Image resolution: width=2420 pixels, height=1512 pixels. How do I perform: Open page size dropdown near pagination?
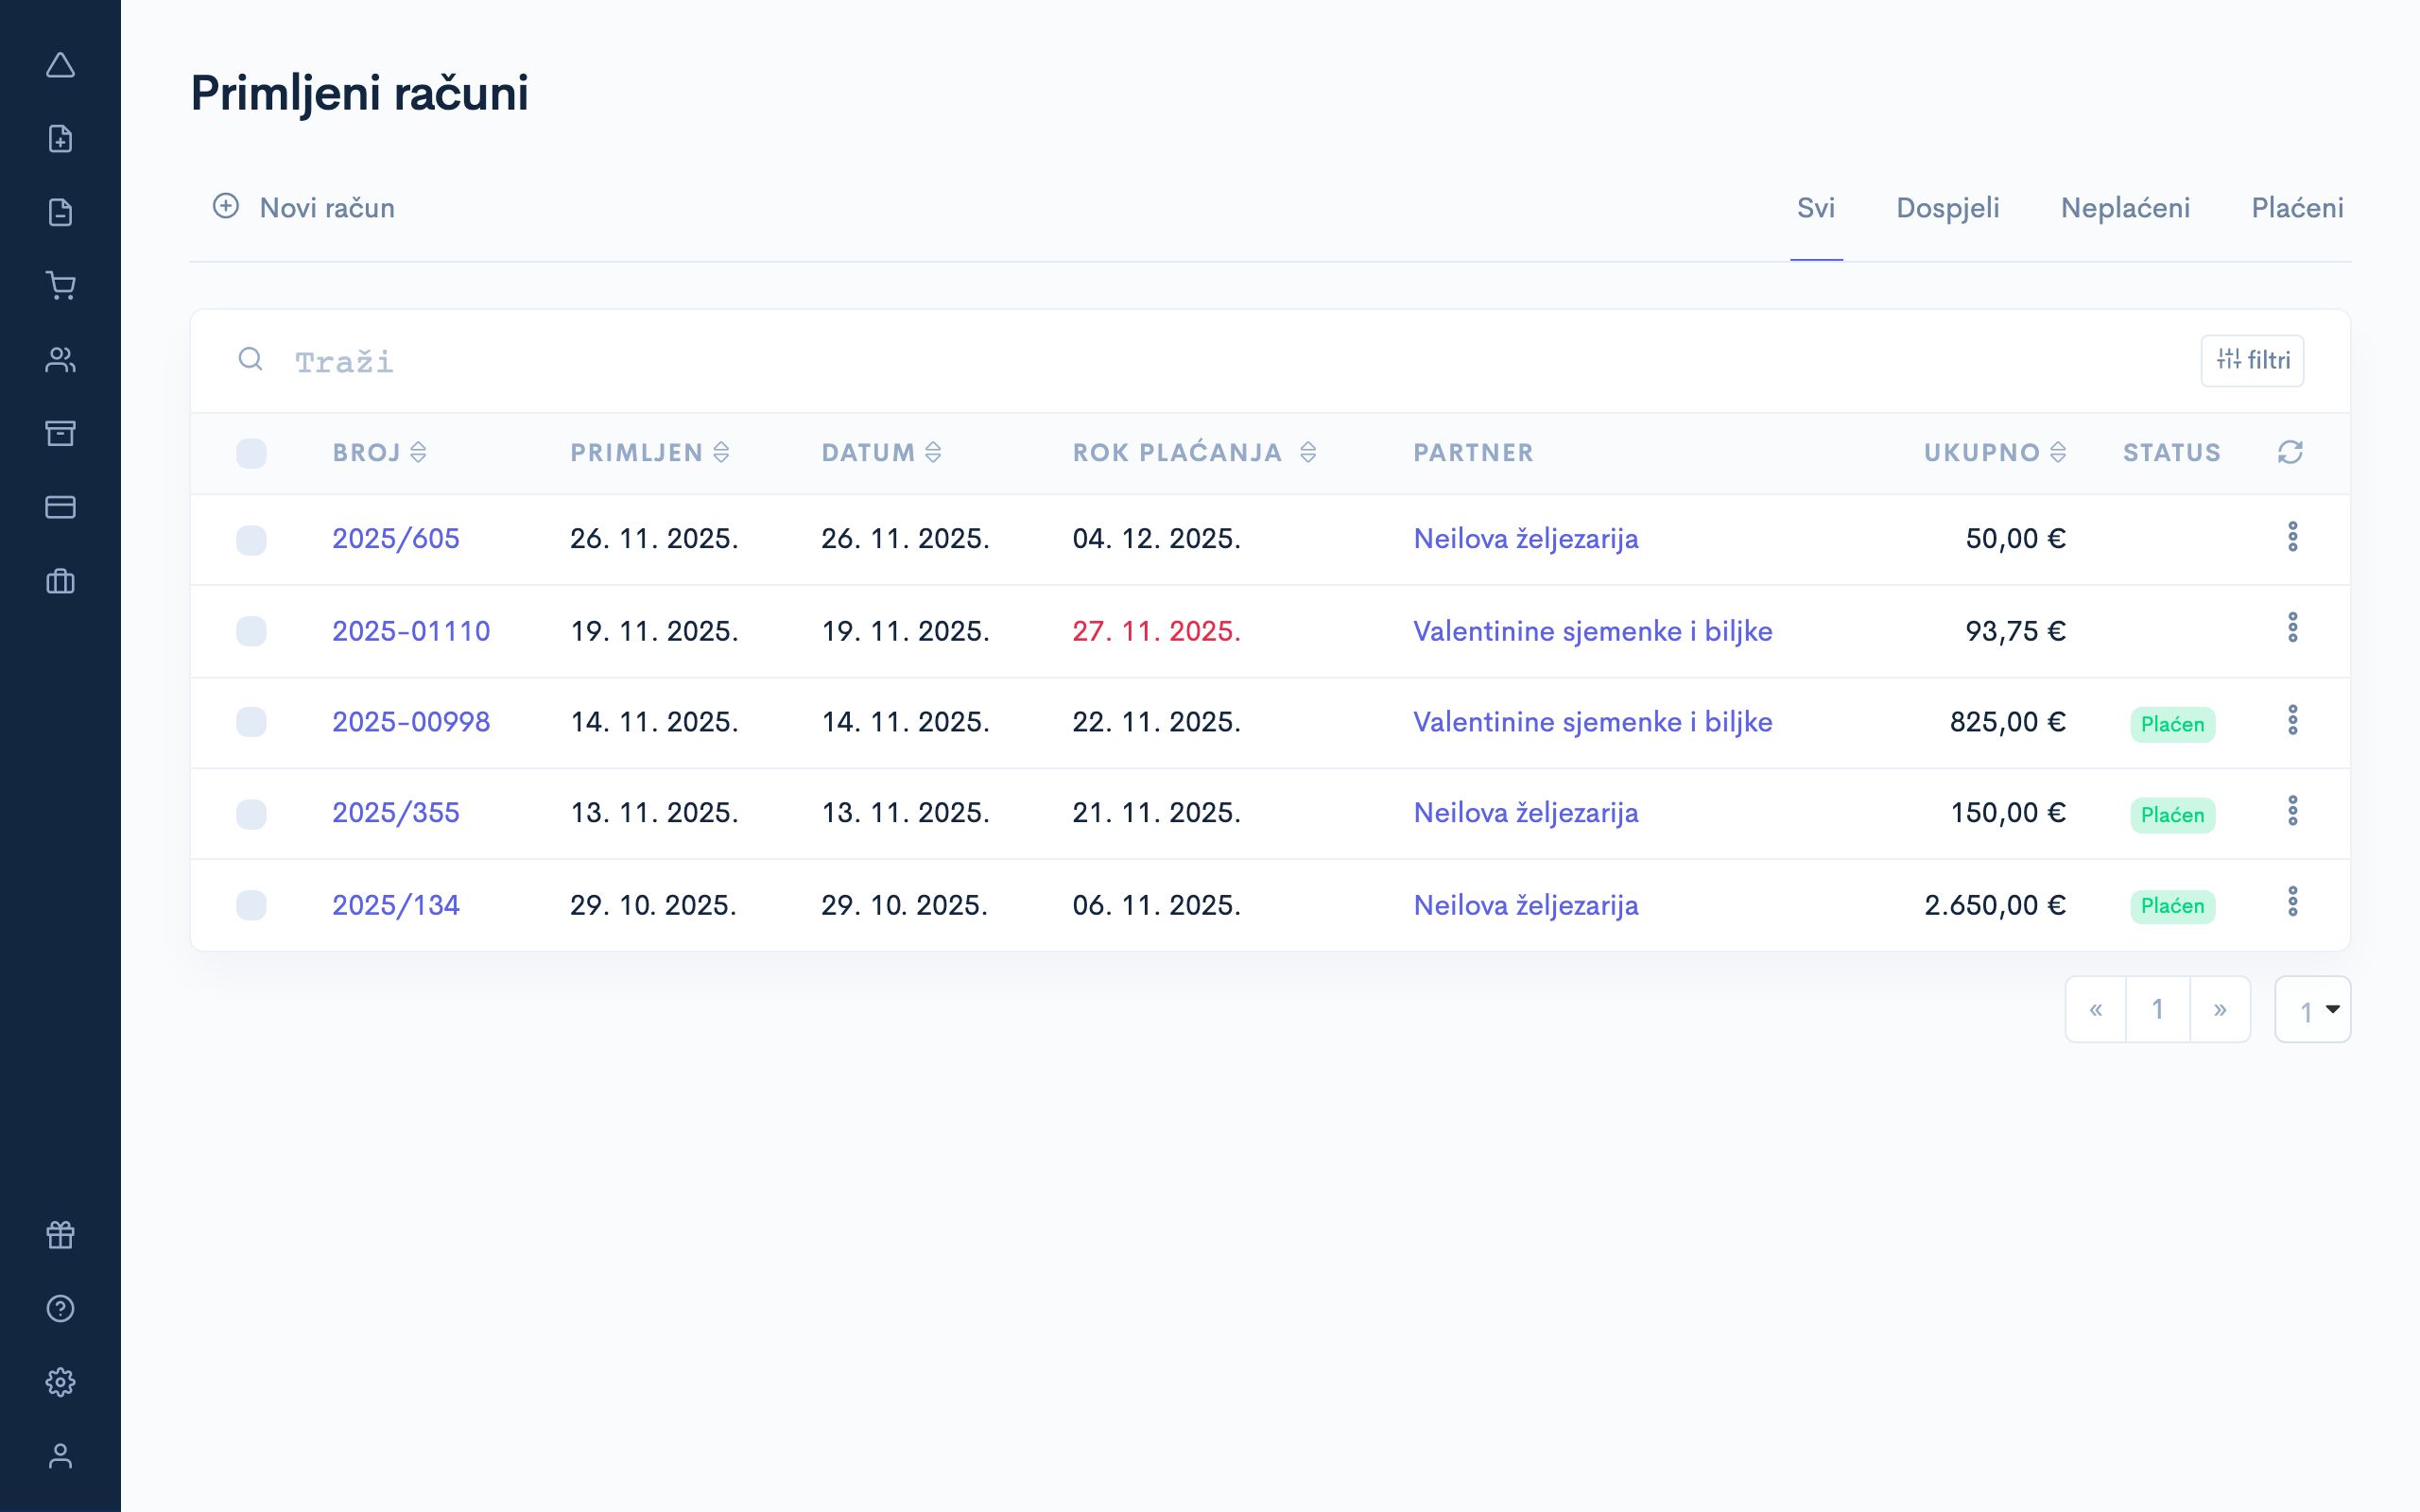click(2312, 1010)
